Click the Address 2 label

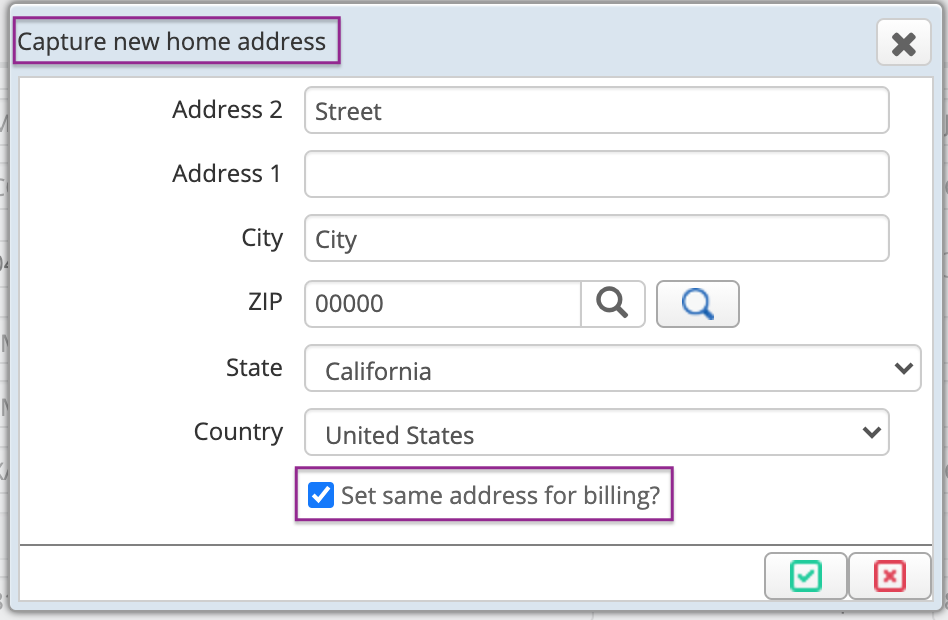point(227,110)
